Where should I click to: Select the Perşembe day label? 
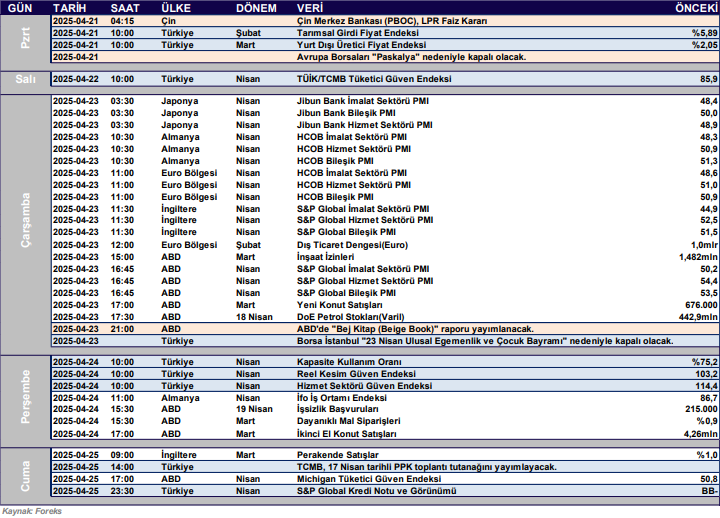pyautogui.click(x=26, y=398)
